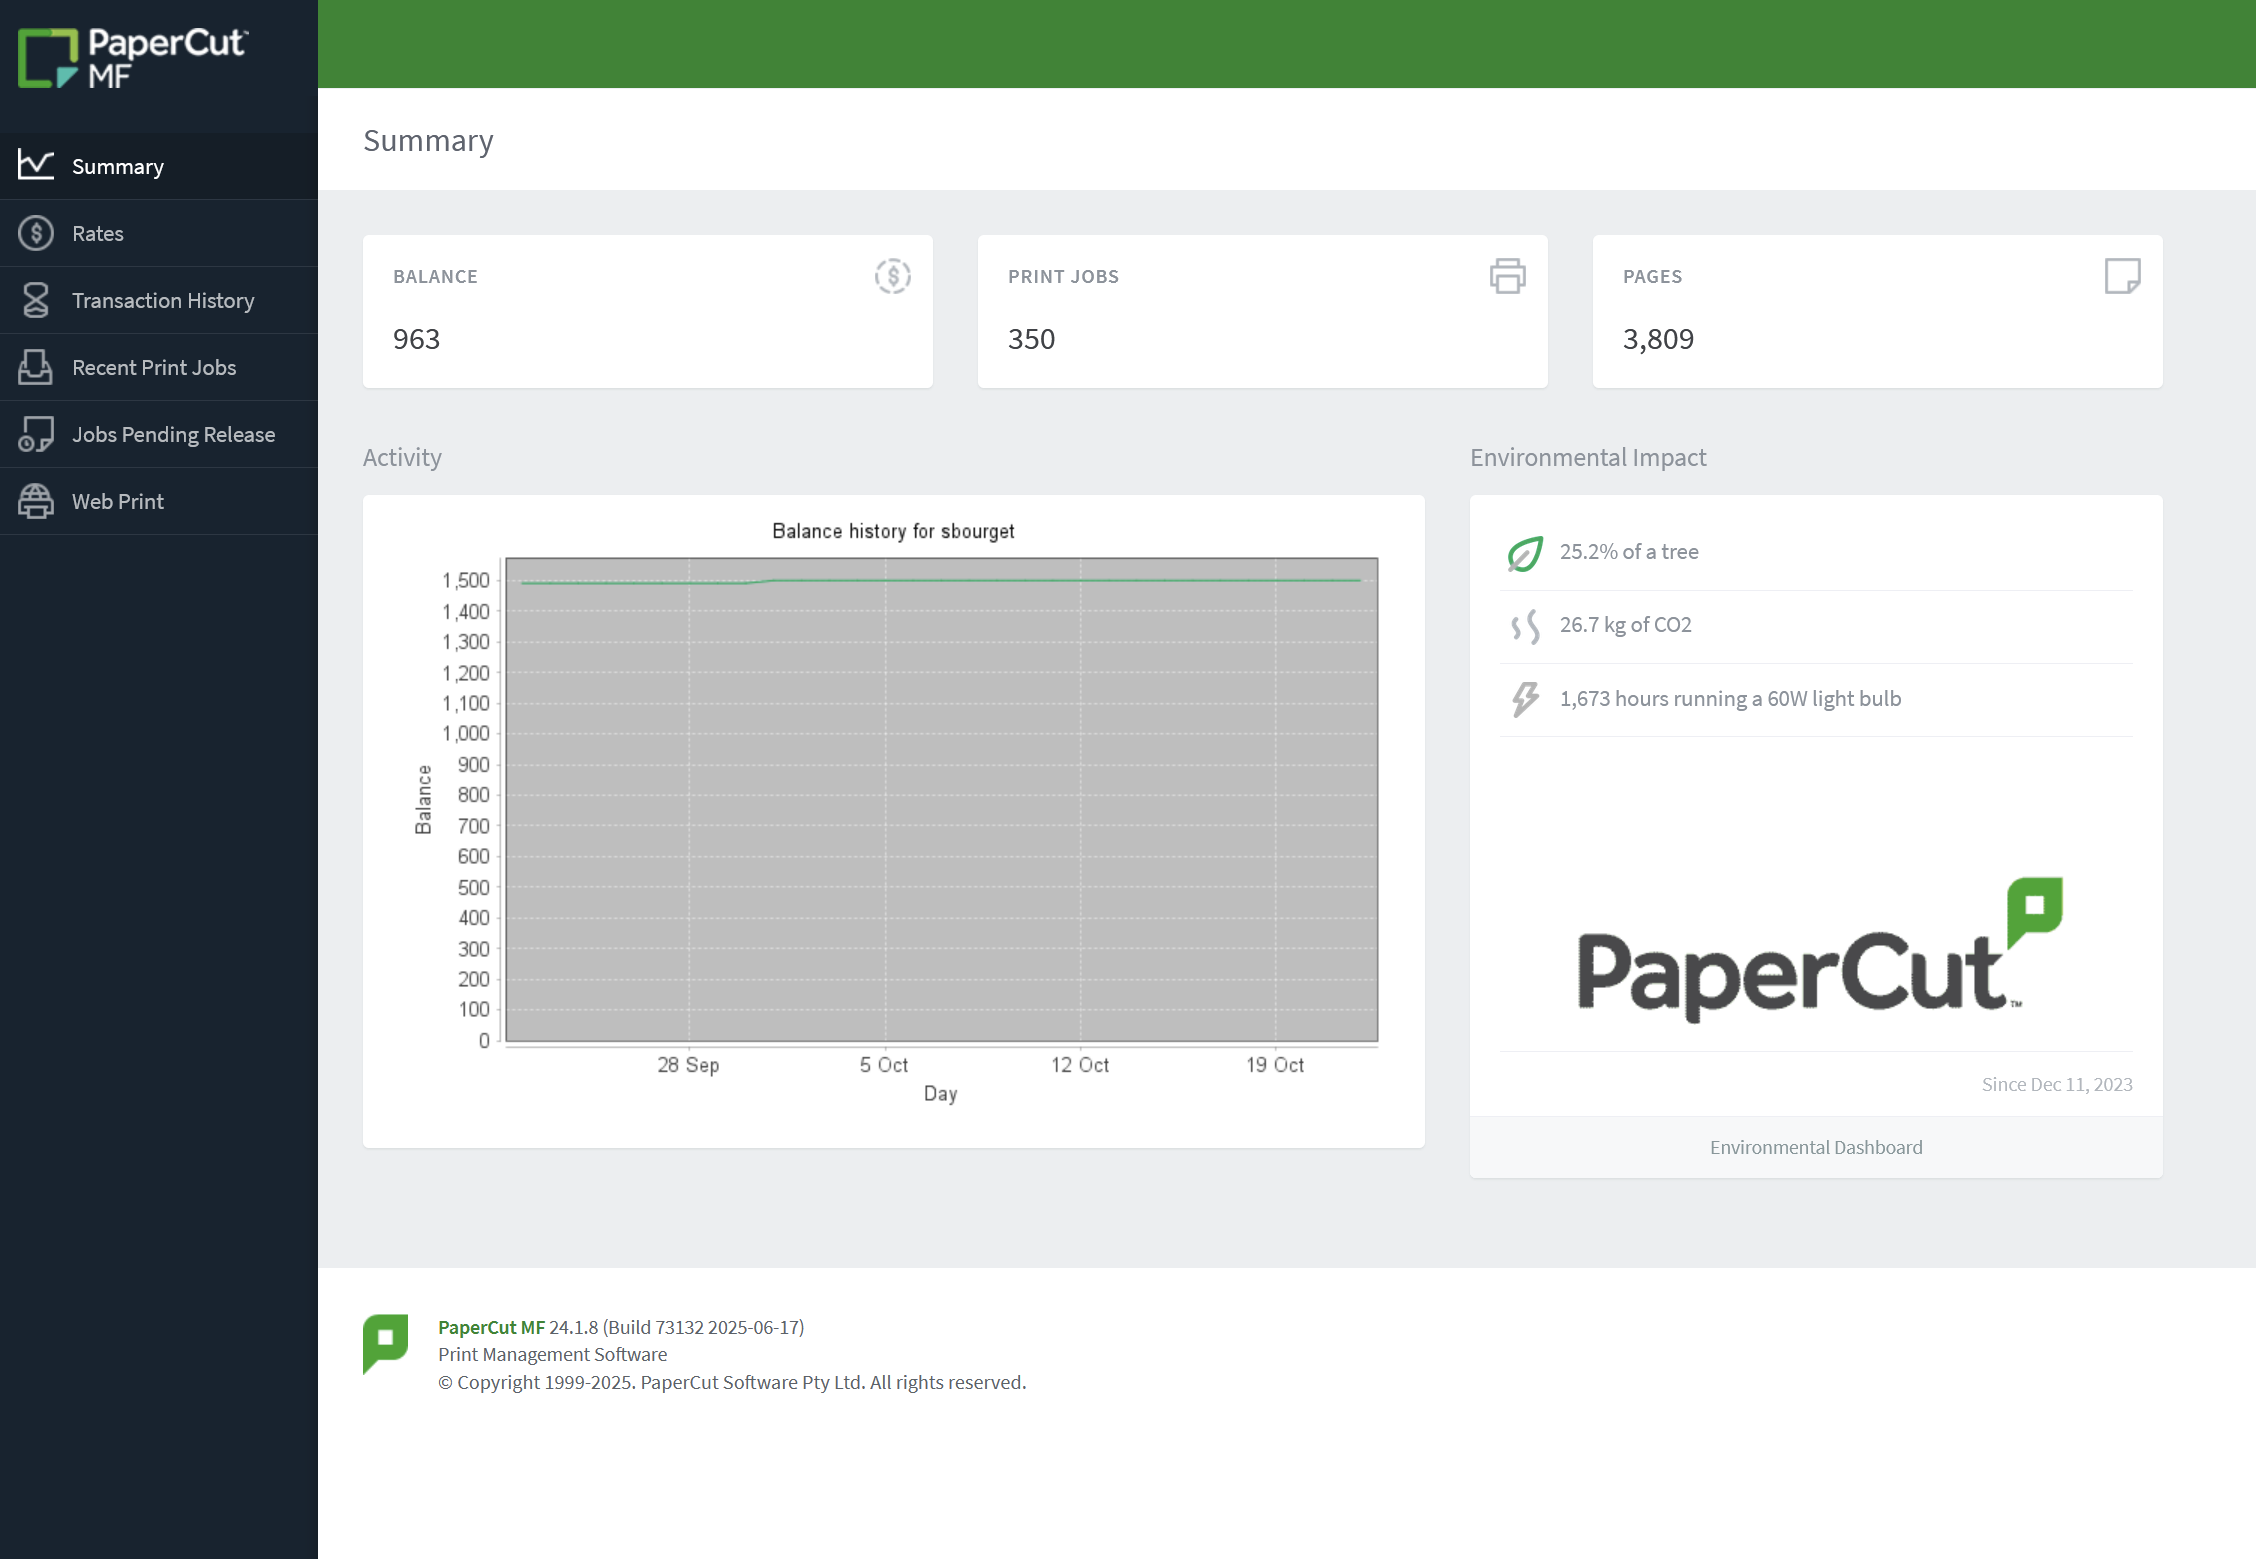Open Recent Print Jobs page
The image size is (2256, 1559).
(x=154, y=367)
